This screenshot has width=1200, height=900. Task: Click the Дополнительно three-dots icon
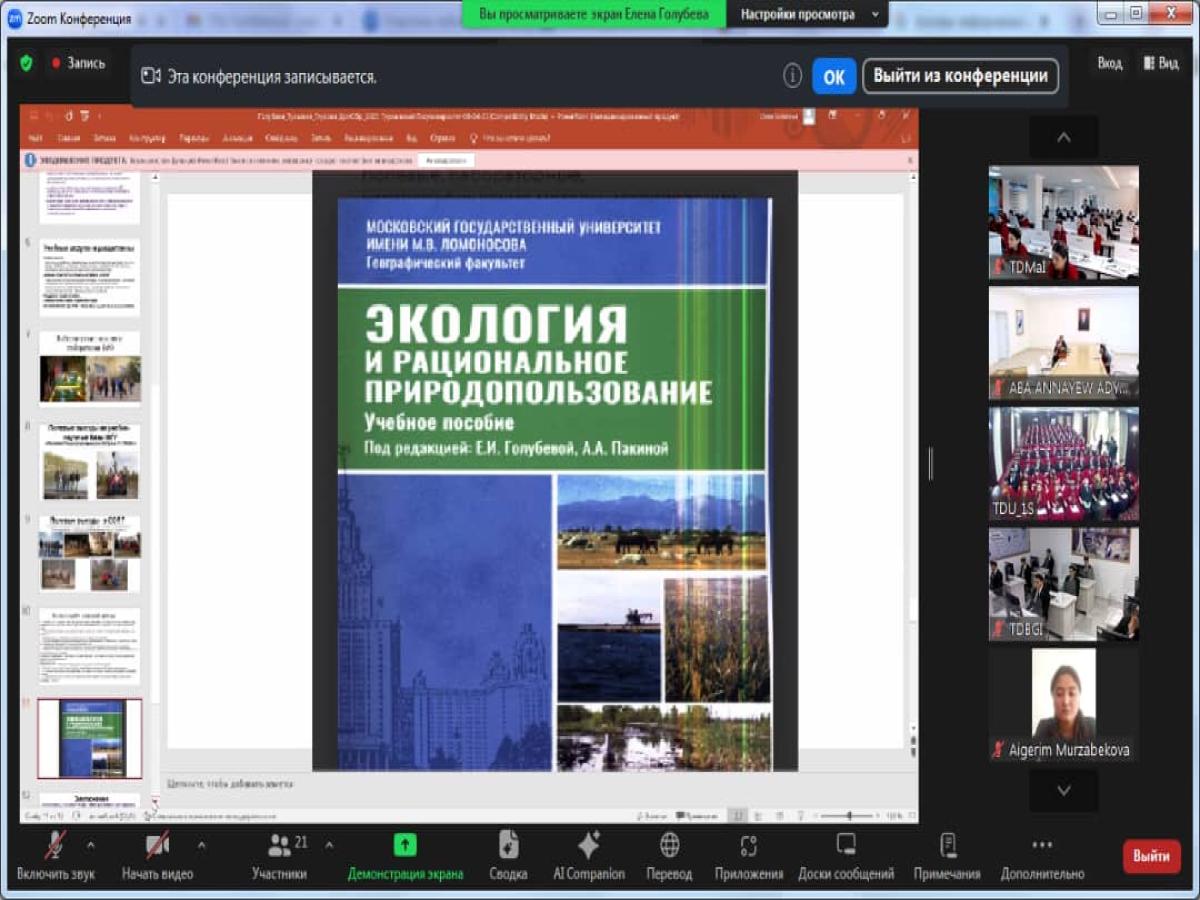[x=1042, y=845]
